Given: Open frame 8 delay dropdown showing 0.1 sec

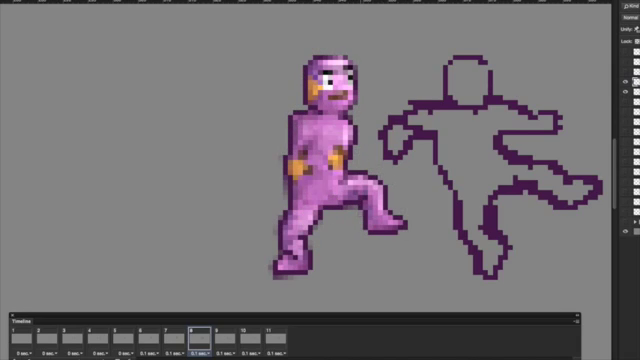Looking at the screenshot, I should click(x=200, y=353).
